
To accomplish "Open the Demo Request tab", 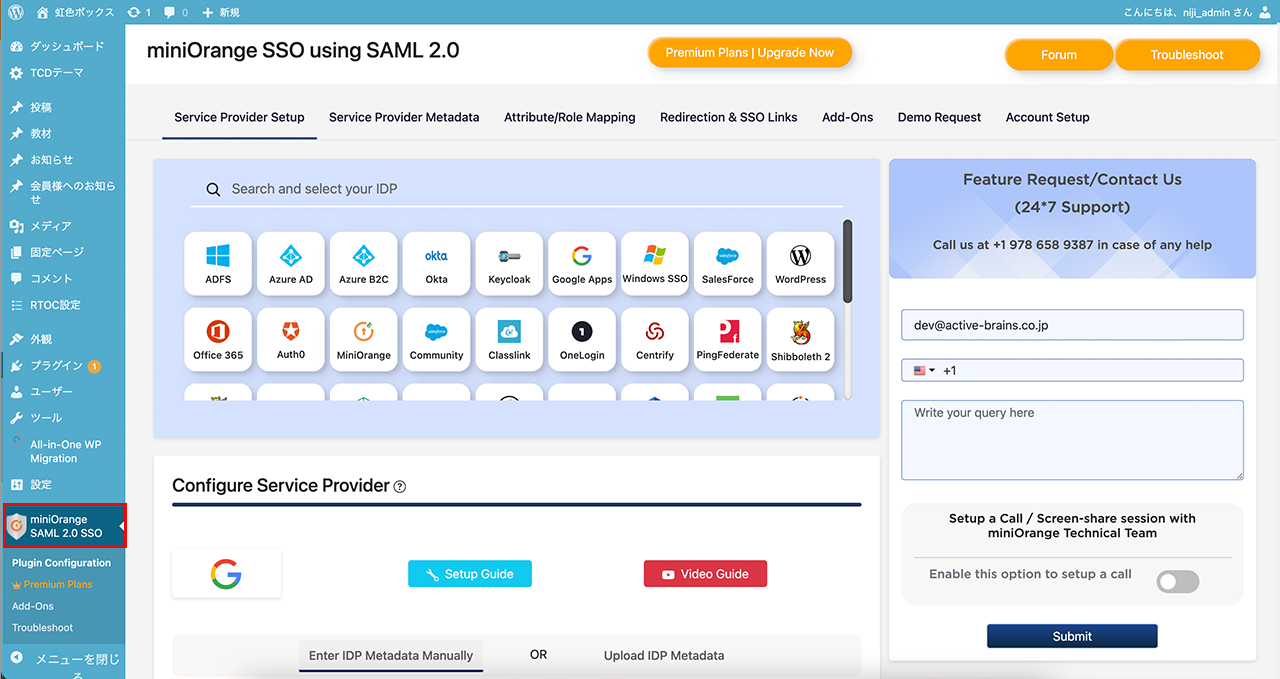I will [x=940, y=117].
